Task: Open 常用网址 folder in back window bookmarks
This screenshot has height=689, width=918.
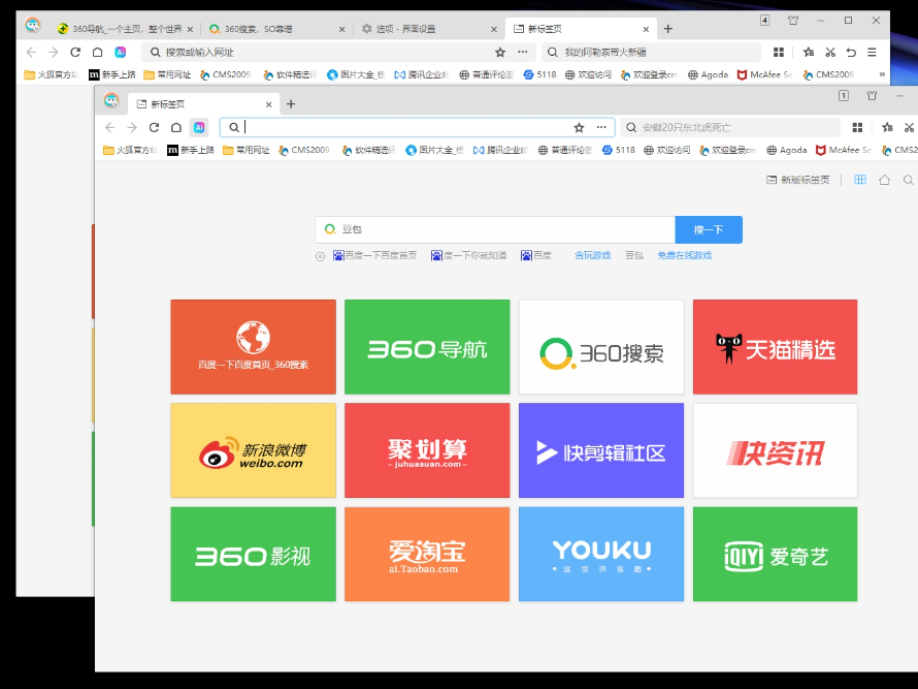Action: pyautogui.click(x=167, y=74)
